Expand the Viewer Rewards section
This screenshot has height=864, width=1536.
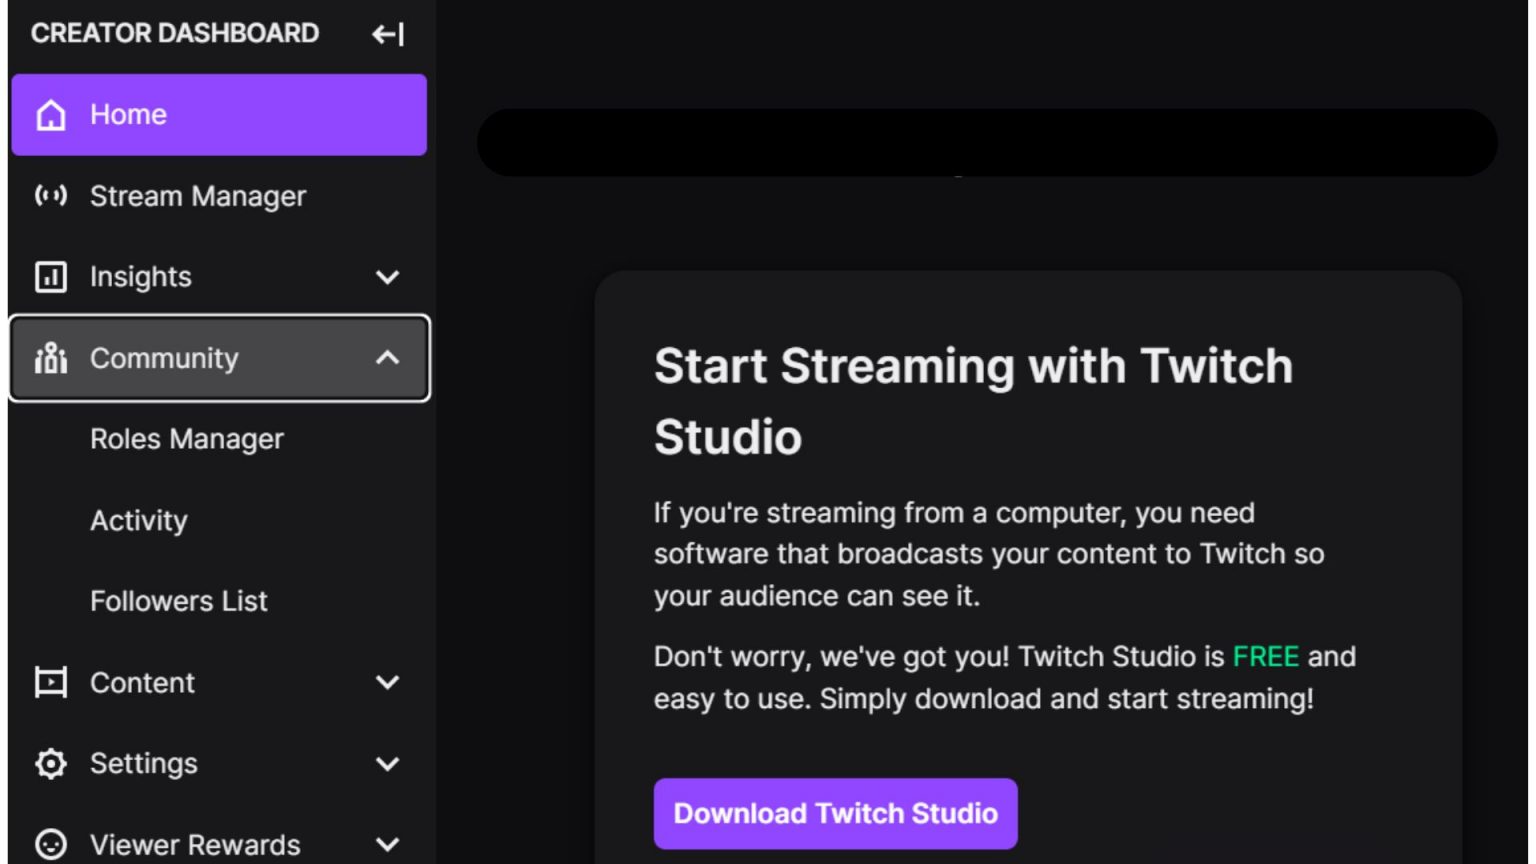[x=388, y=843]
